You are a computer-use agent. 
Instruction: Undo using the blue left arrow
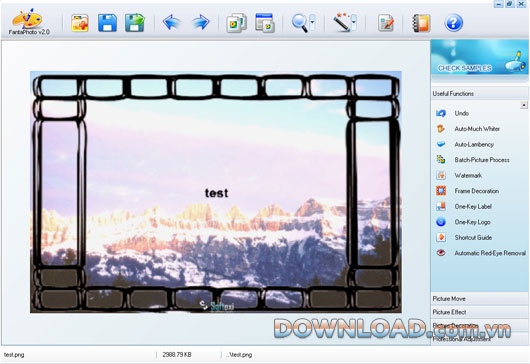(171, 22)
